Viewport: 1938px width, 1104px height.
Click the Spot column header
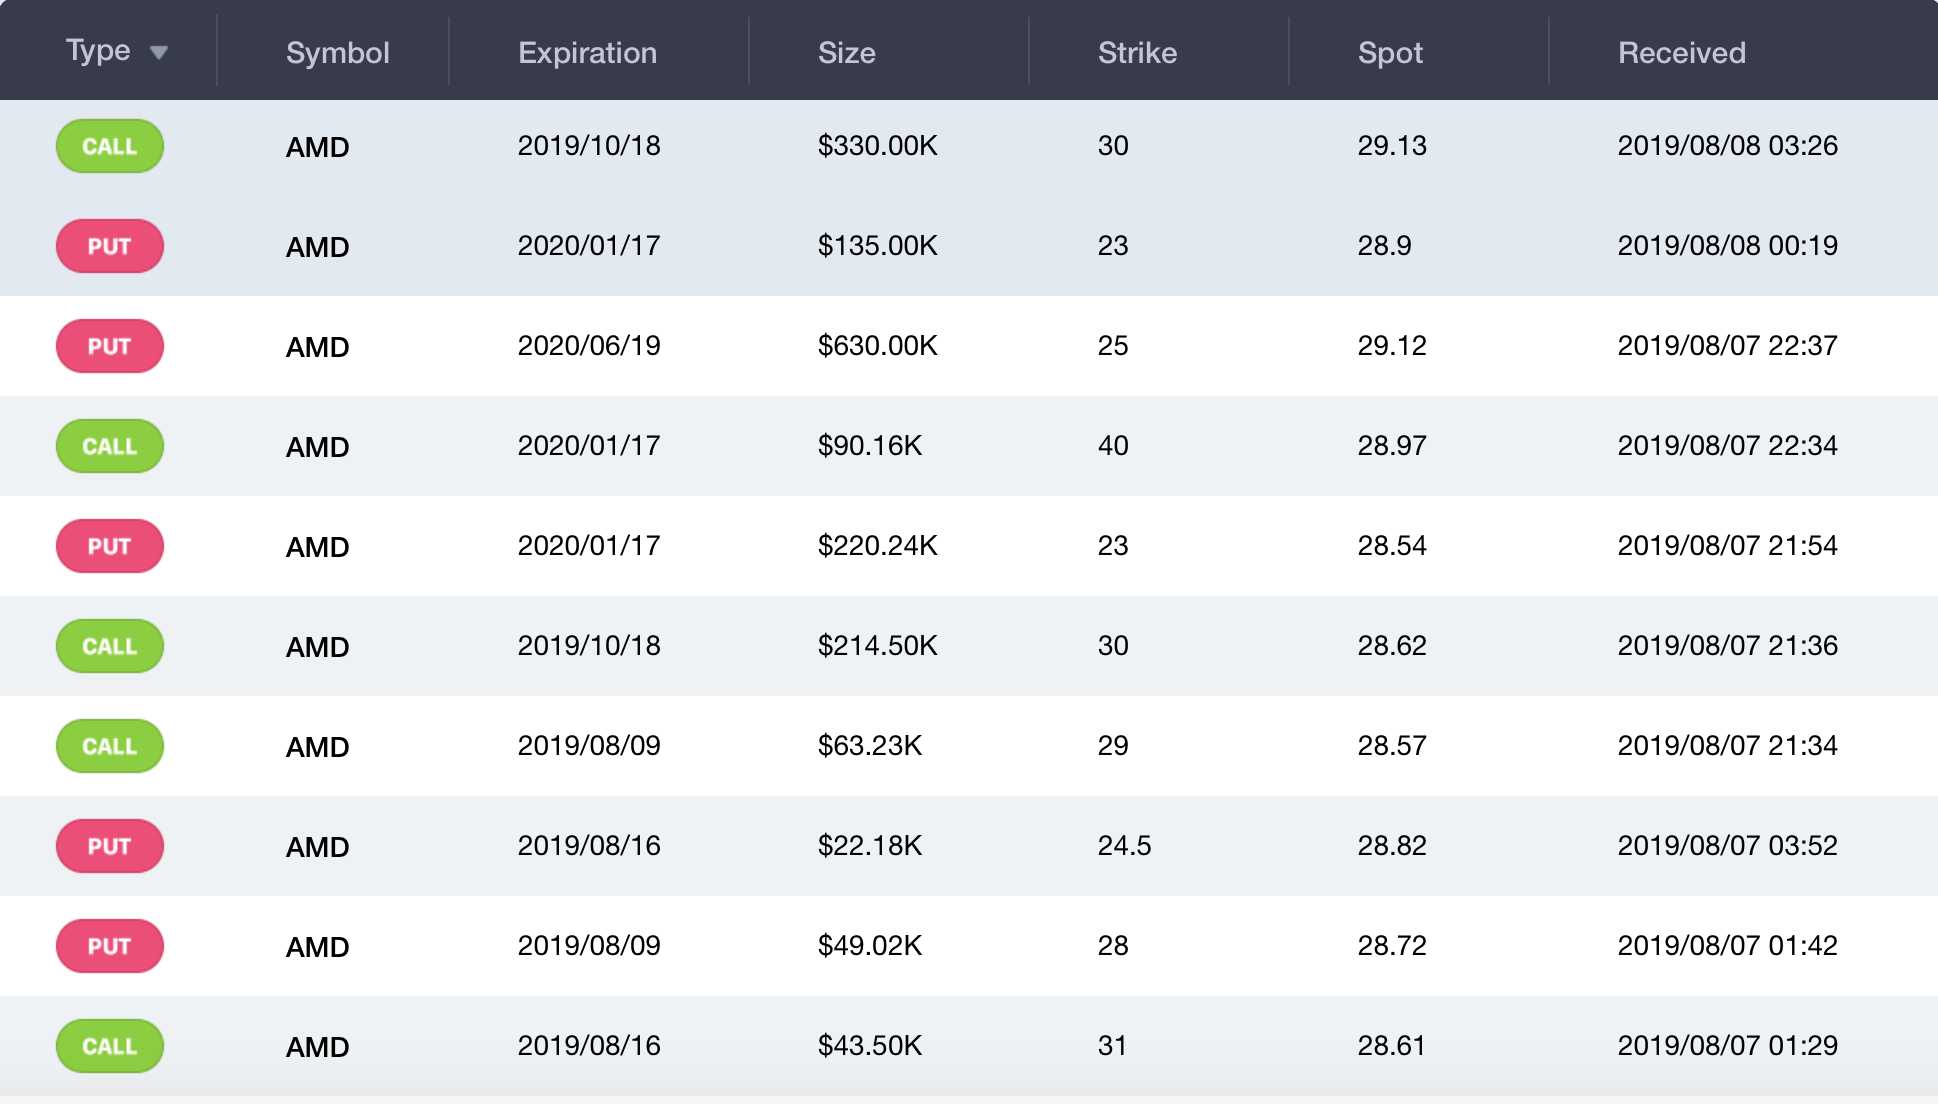click(1390, 53)
